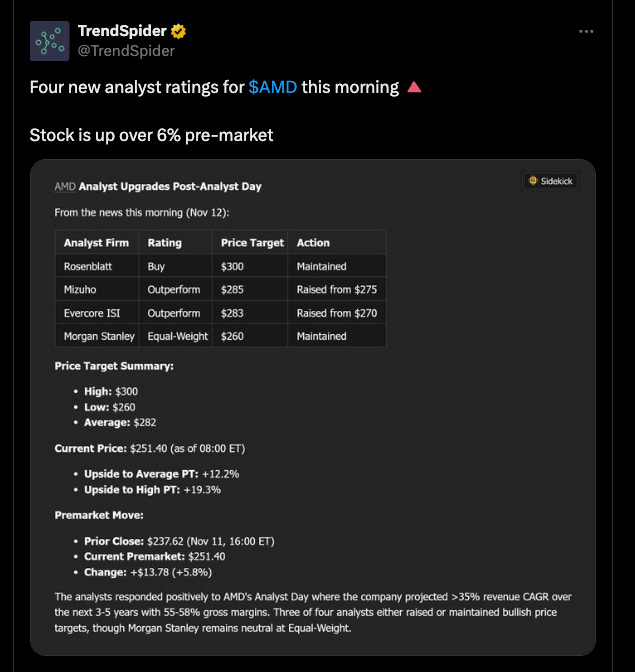Click the @TrendSpider handle

[x=126, y=50]
